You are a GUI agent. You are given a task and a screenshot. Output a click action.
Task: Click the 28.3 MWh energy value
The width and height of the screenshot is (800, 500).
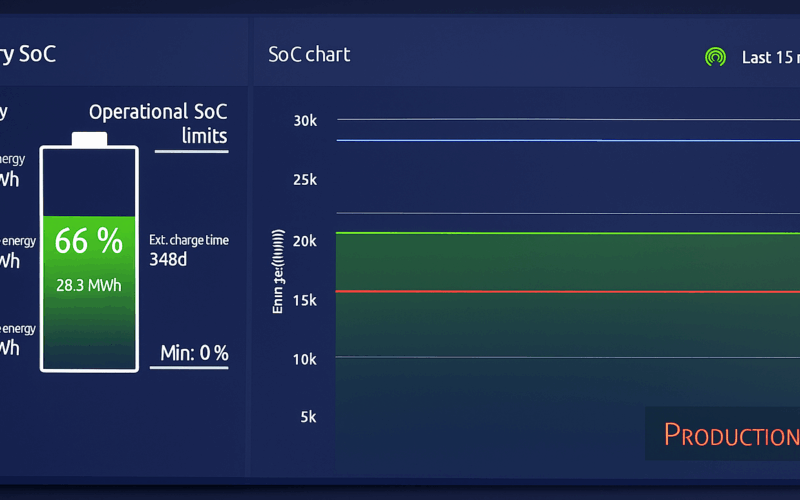point(89,285)
